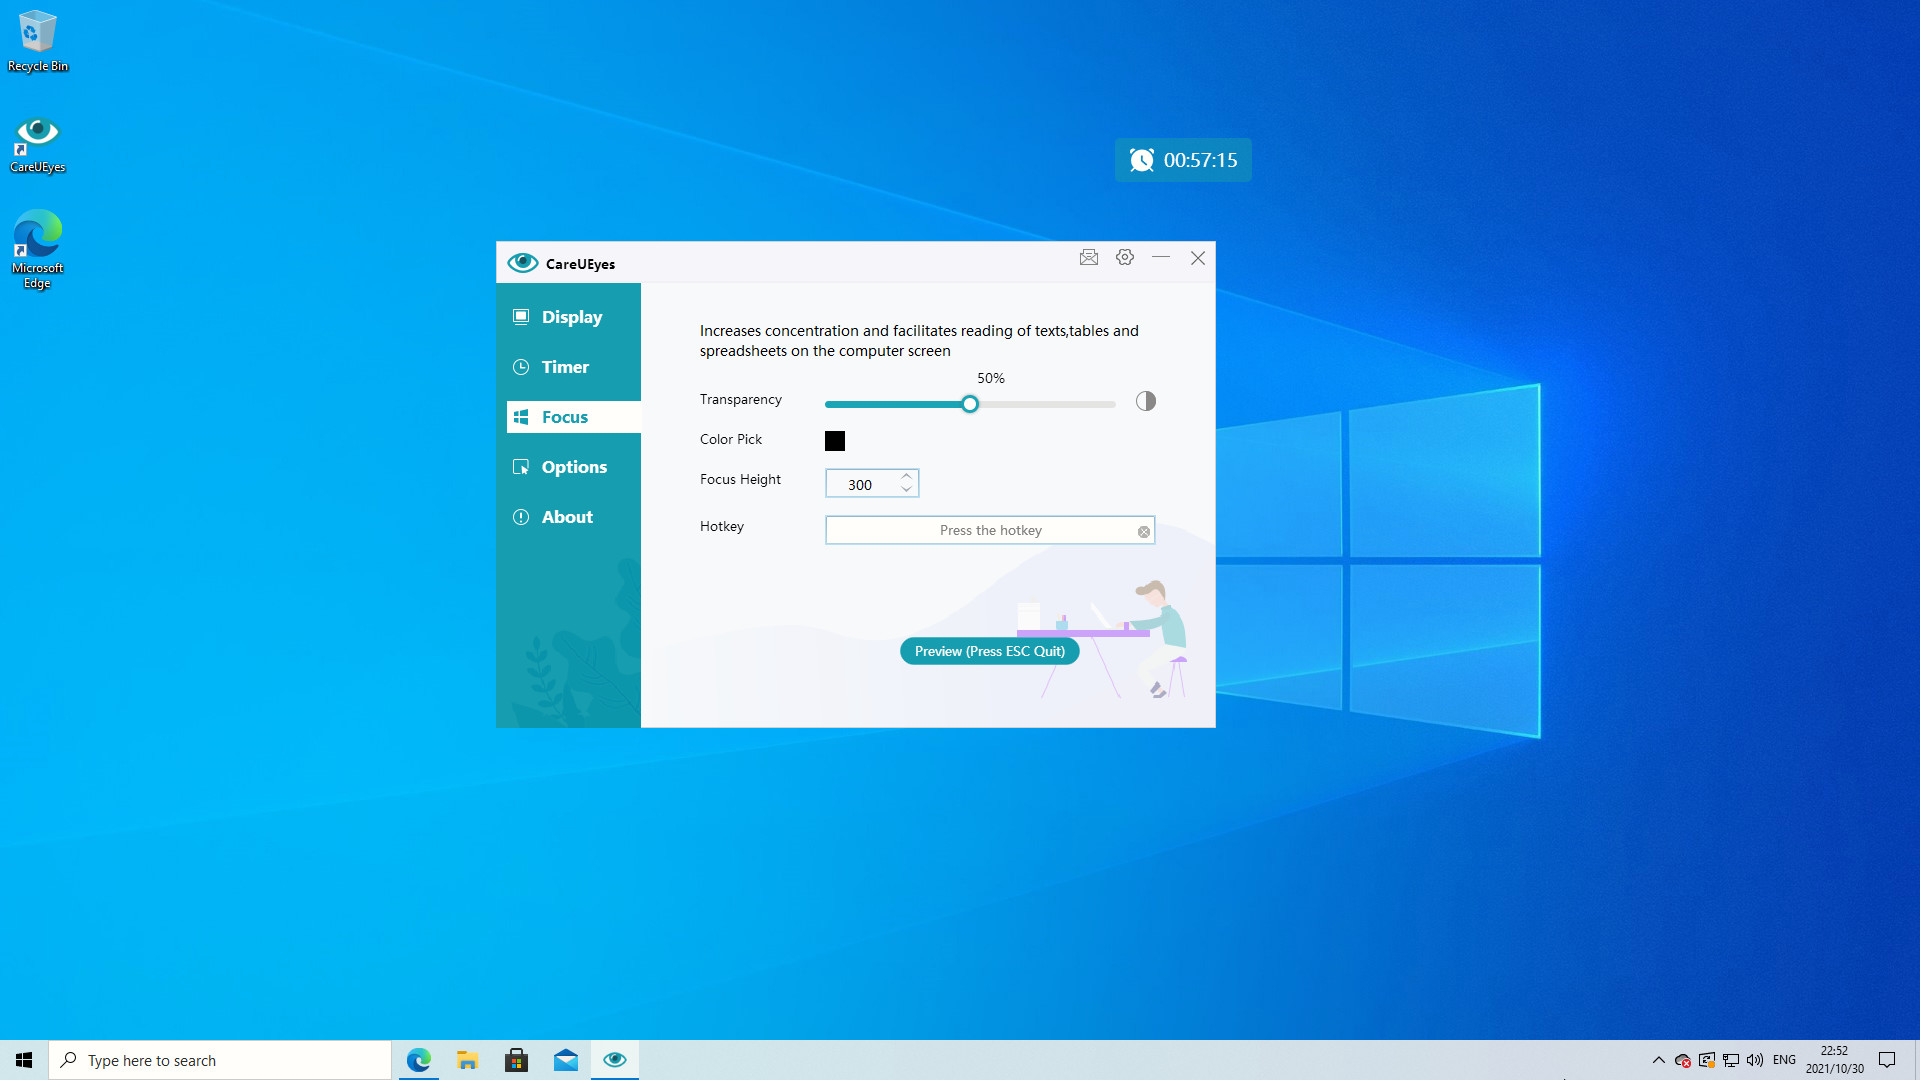
Task: Open CareUEyes settings gear
Action: (1124, 258)
